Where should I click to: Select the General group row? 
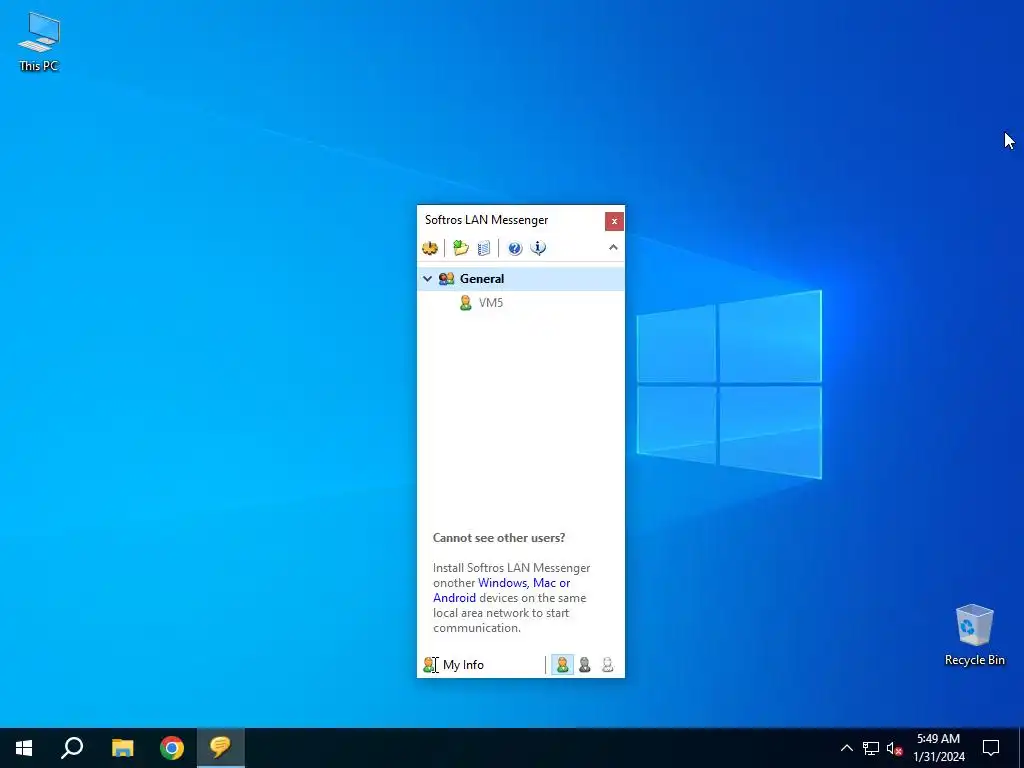pyautogui.click(x=520, y=279)
